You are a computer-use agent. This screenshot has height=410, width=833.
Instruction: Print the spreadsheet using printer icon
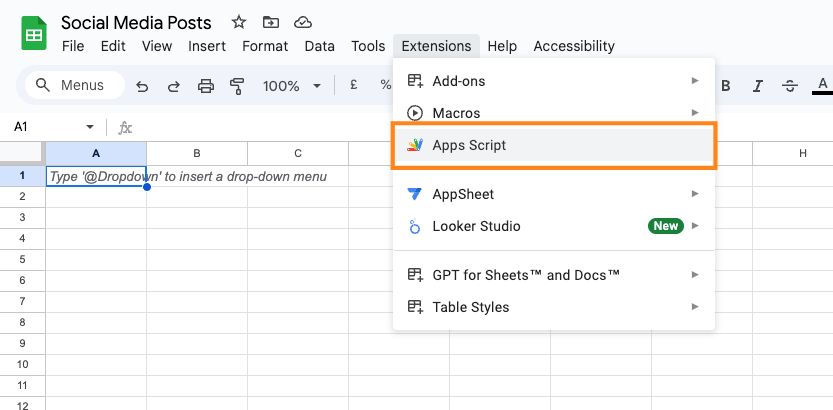(x=206, y=86)
